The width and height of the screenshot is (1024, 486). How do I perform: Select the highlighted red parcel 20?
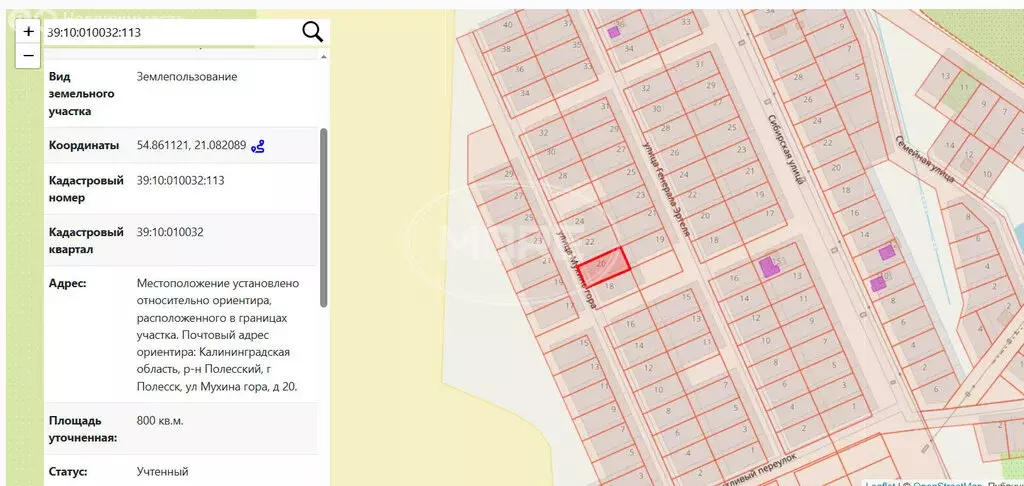click(604, 268)
